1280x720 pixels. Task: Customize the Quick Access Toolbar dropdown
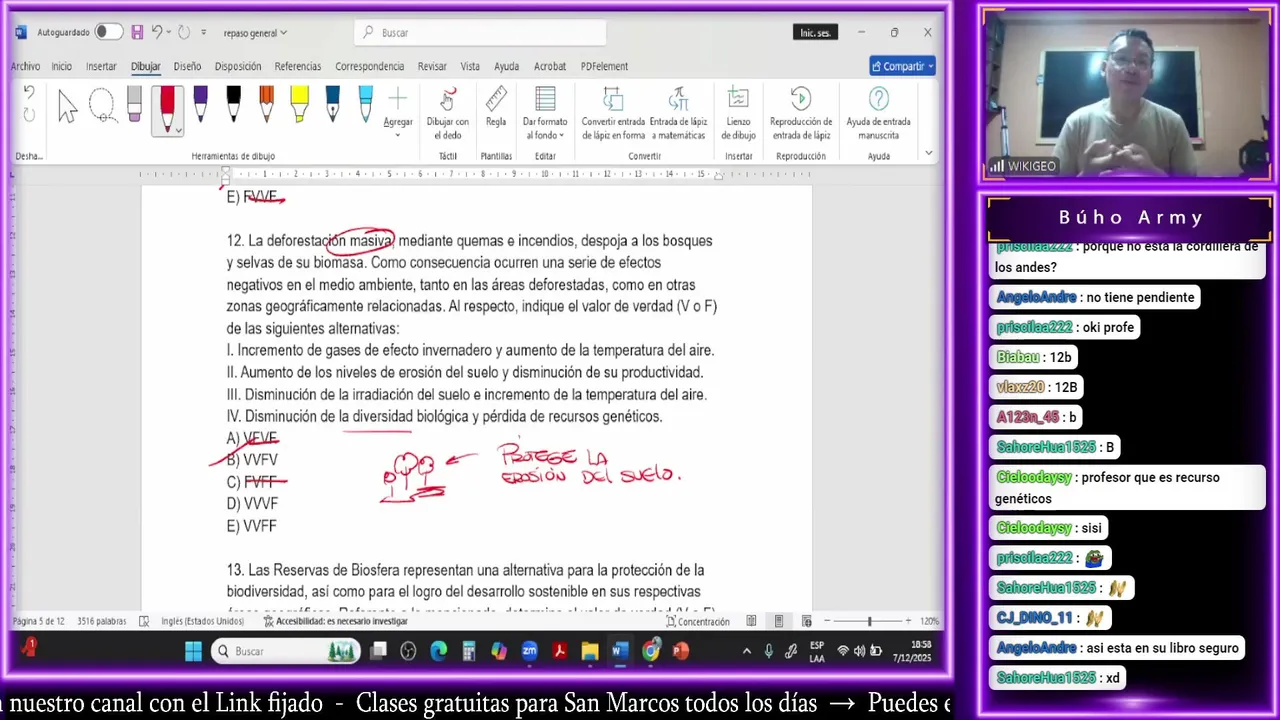[x=204, y=32]
